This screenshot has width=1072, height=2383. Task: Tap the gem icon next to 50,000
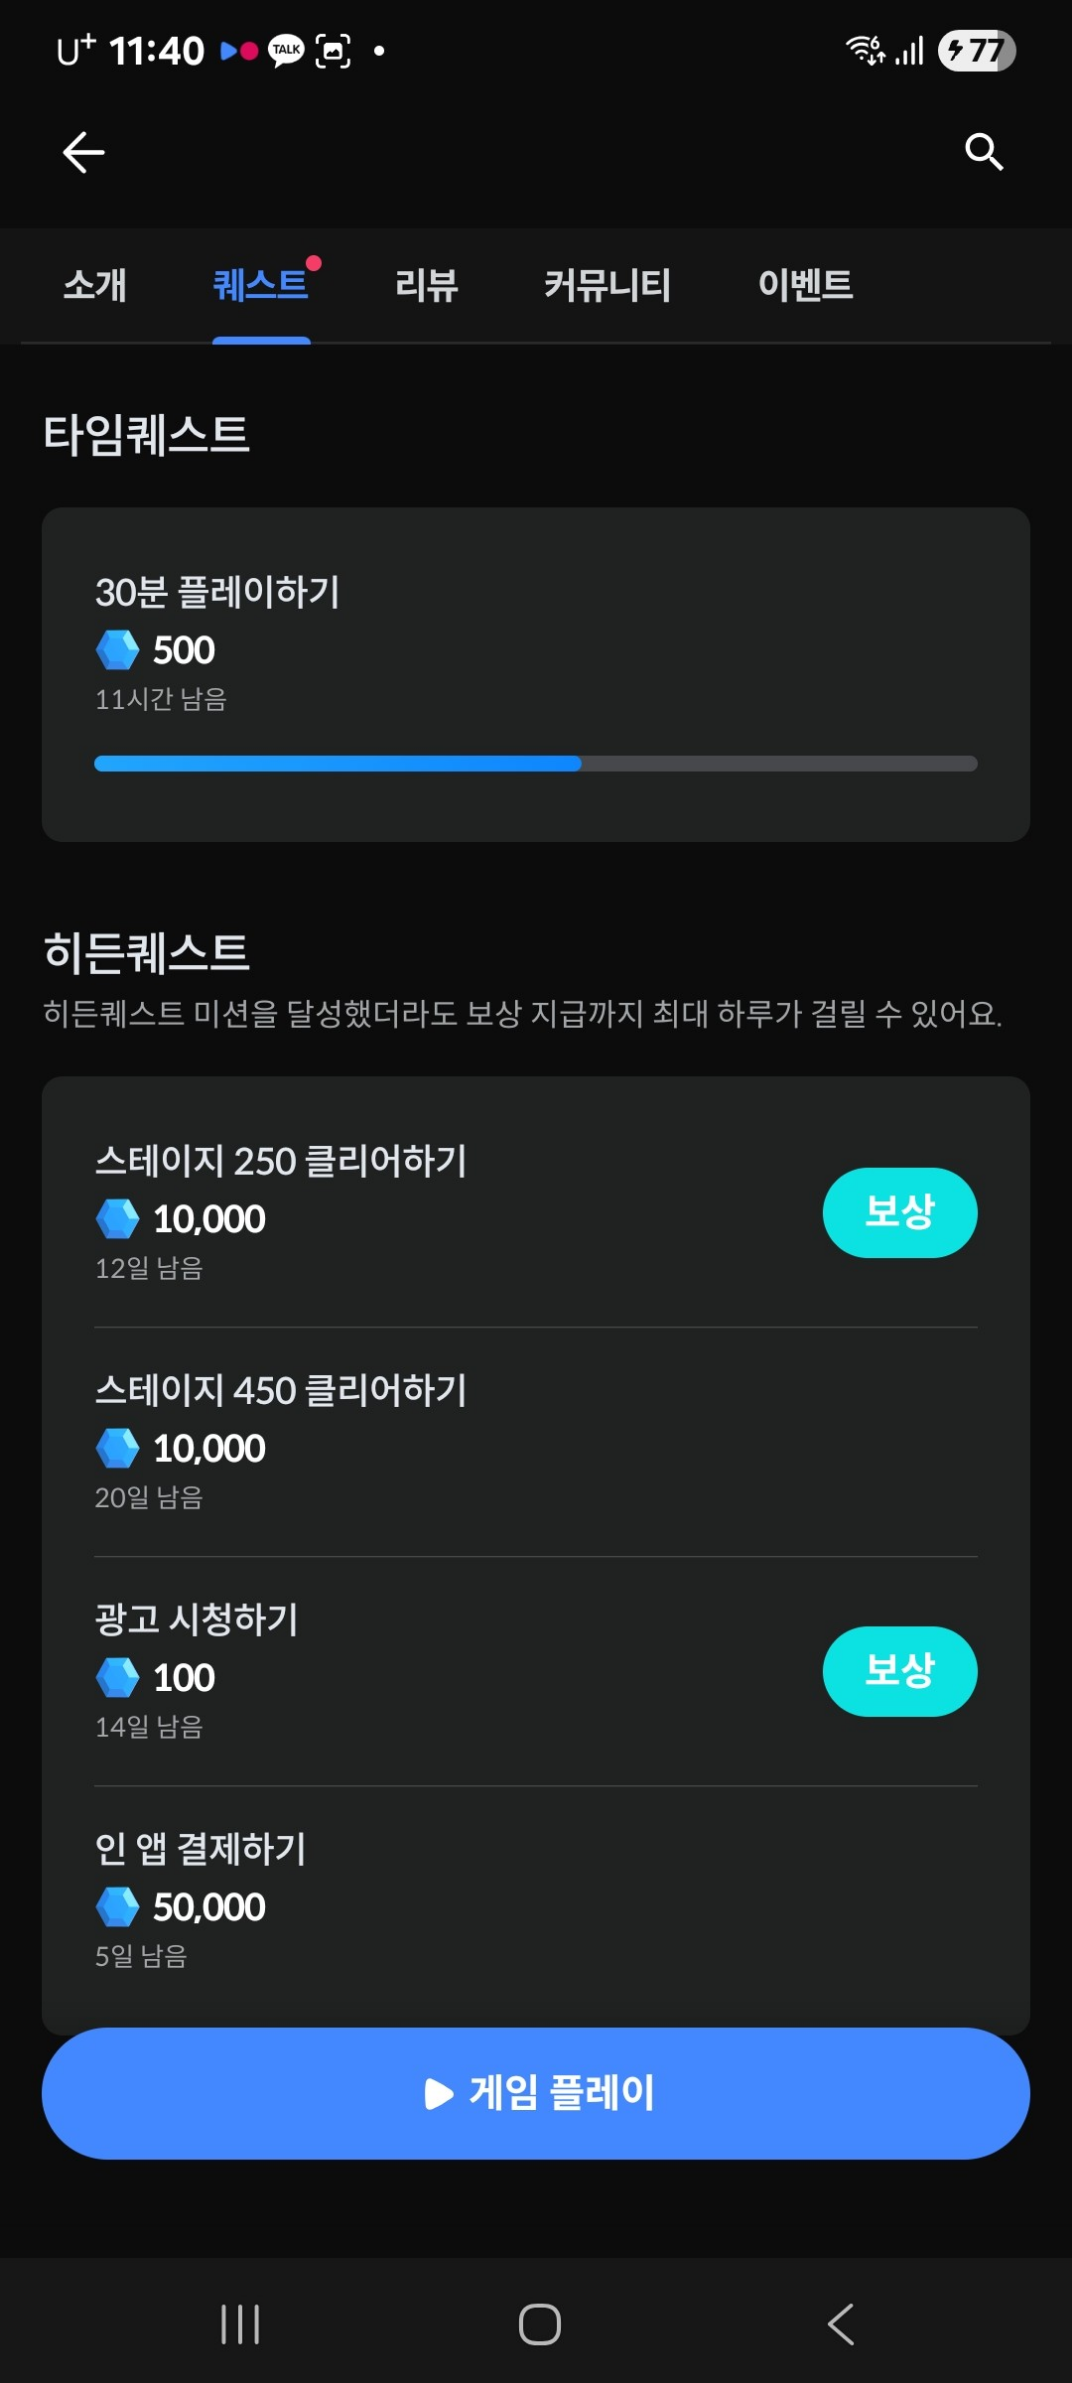(117, 1907)
